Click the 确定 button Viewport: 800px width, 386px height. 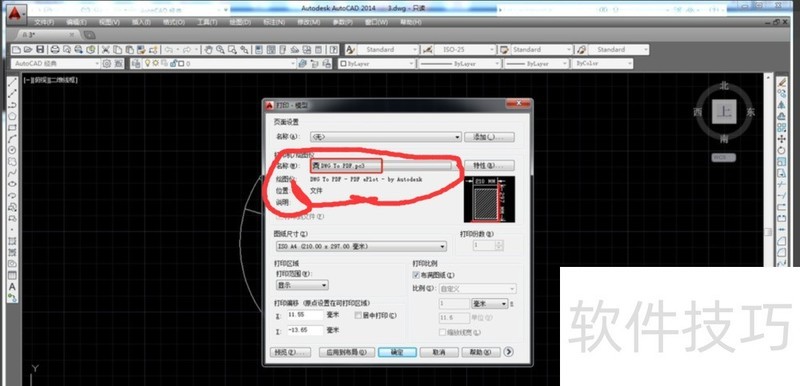[397, 352]
